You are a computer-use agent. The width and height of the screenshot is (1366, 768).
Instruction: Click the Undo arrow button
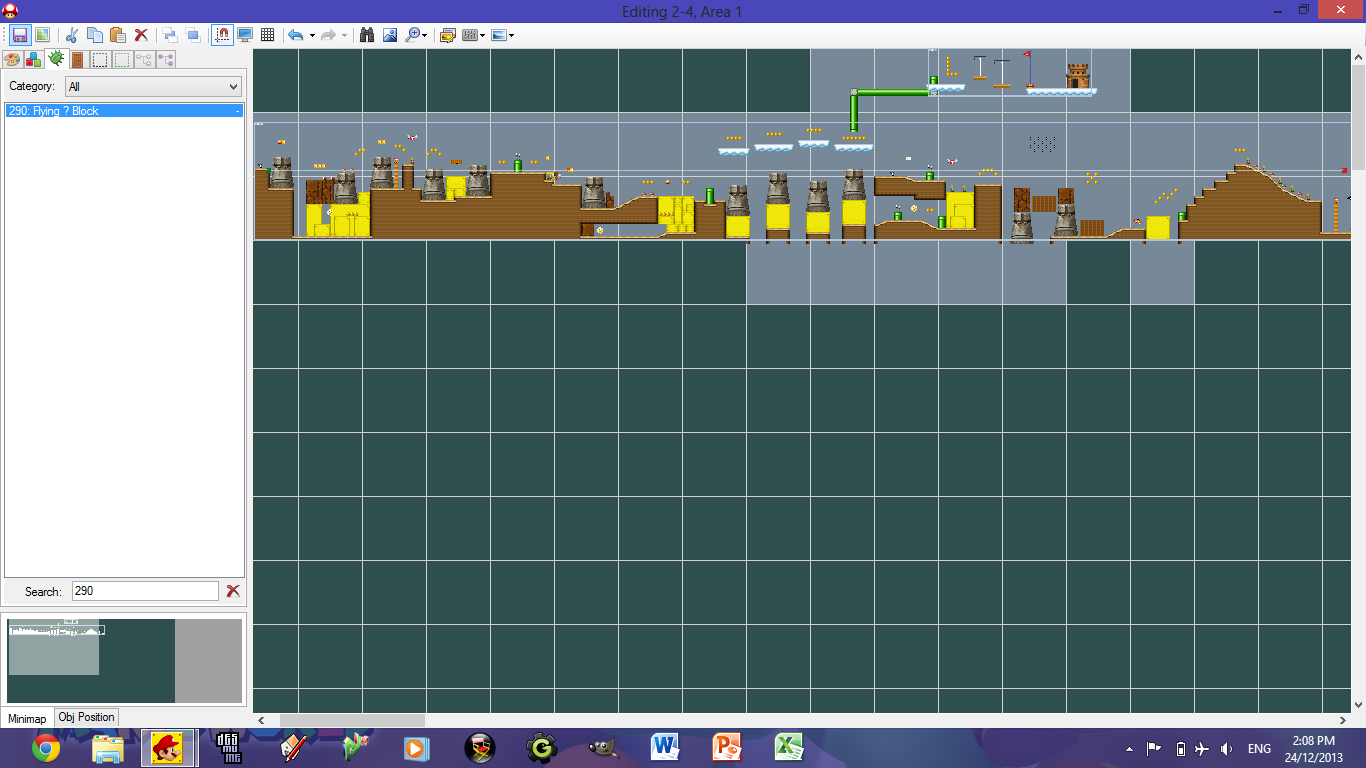[x=295, y=35]
